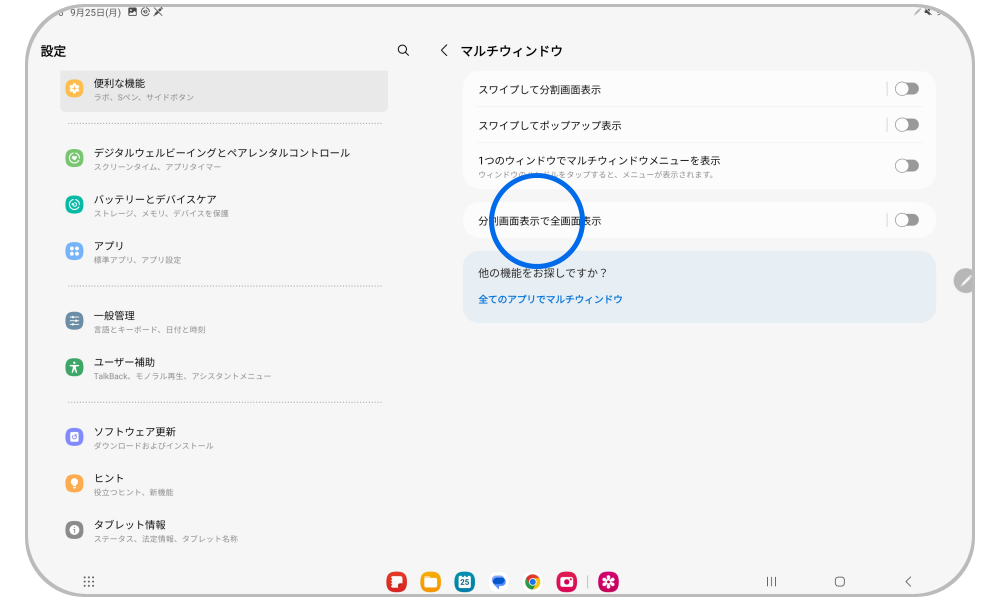The width and height of the screenshot is (1000, 600).
Task: Tap the アプリ blue four-dot icon
Action: coord(75,251)
